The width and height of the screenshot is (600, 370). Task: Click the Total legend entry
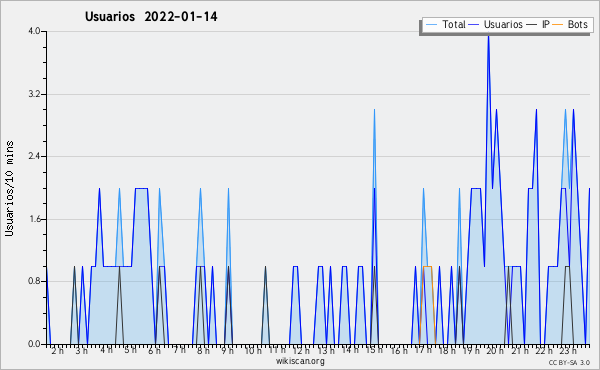coord(445,24)
